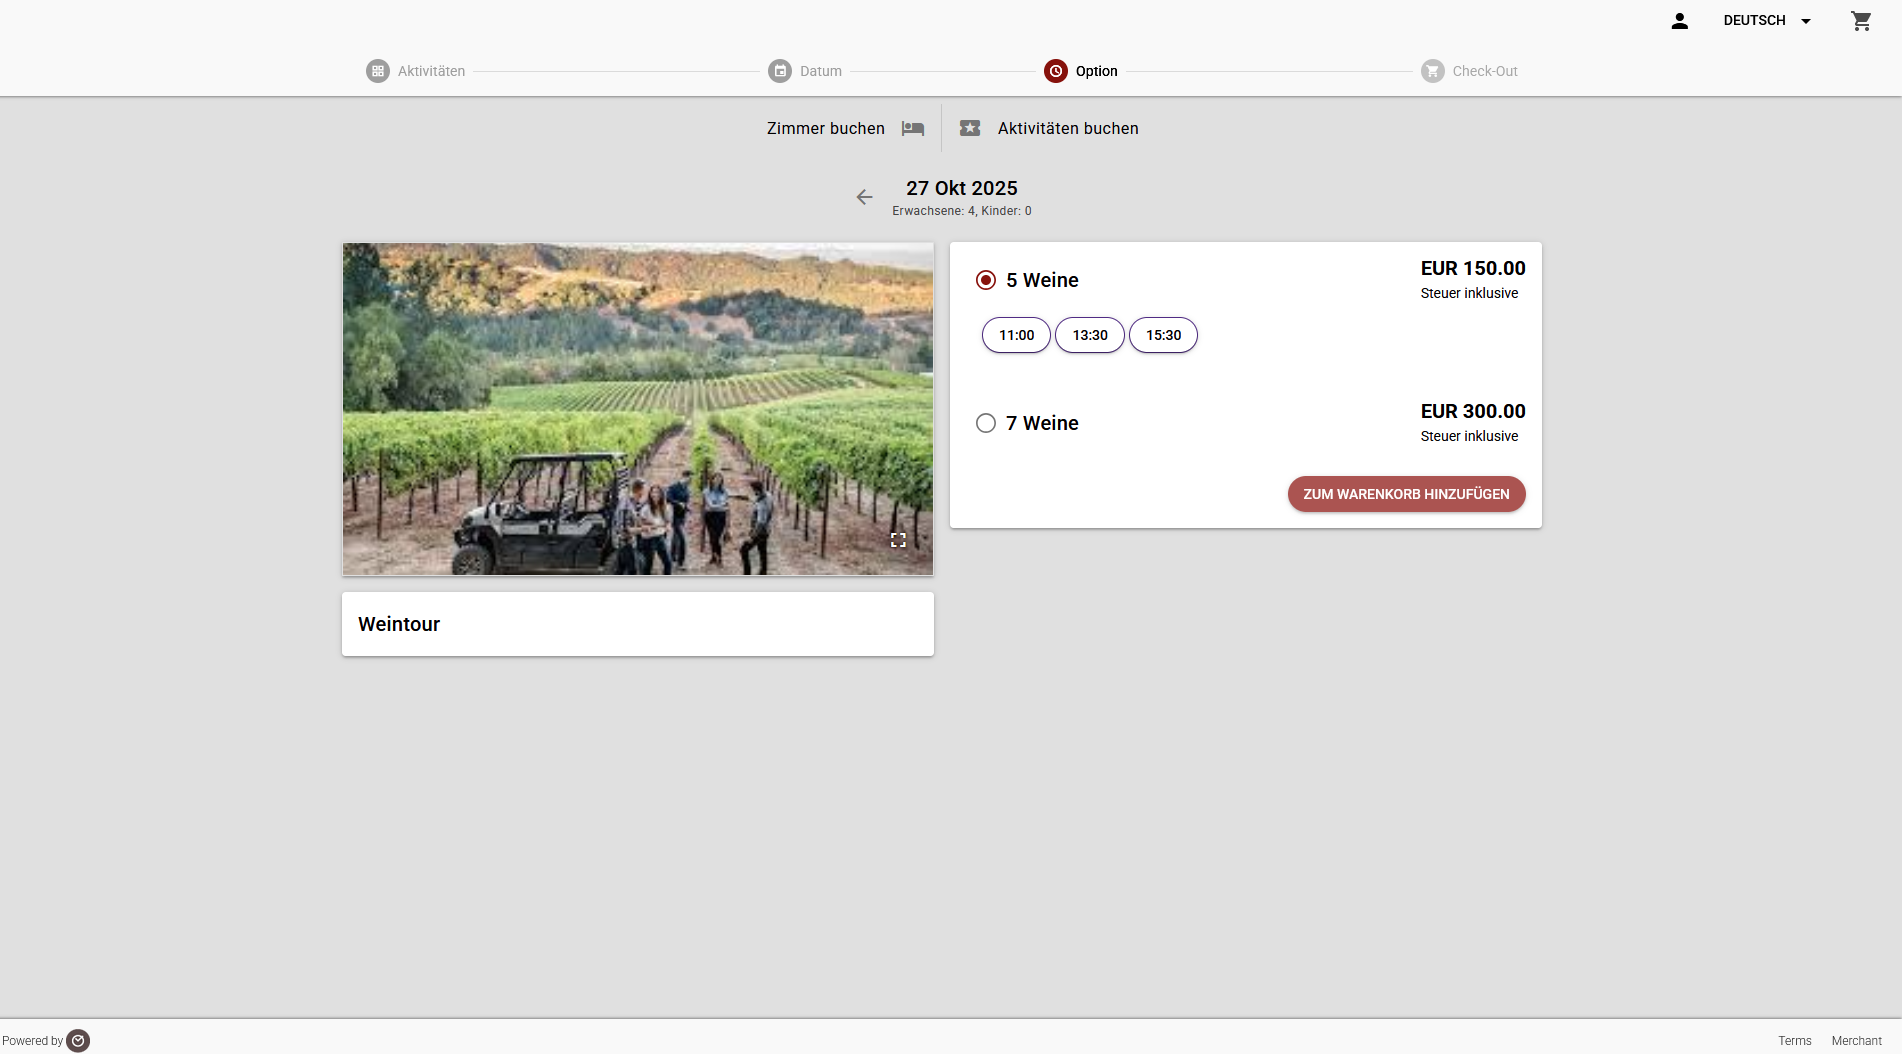The image size is (1902, 1054).
Task: Open the Aktivitäten buchen link
Action: click(x=1068, y=128)
